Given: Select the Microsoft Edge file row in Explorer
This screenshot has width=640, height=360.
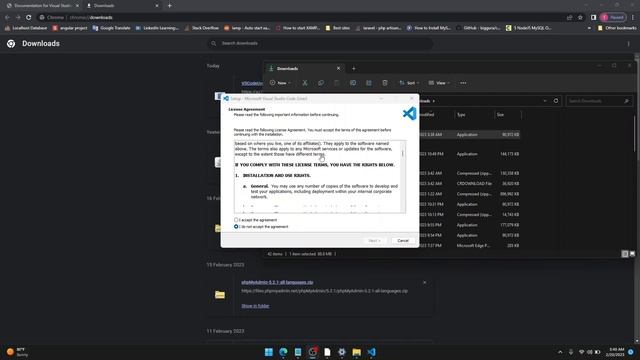Looking at the screenshot, I should 469,246.
